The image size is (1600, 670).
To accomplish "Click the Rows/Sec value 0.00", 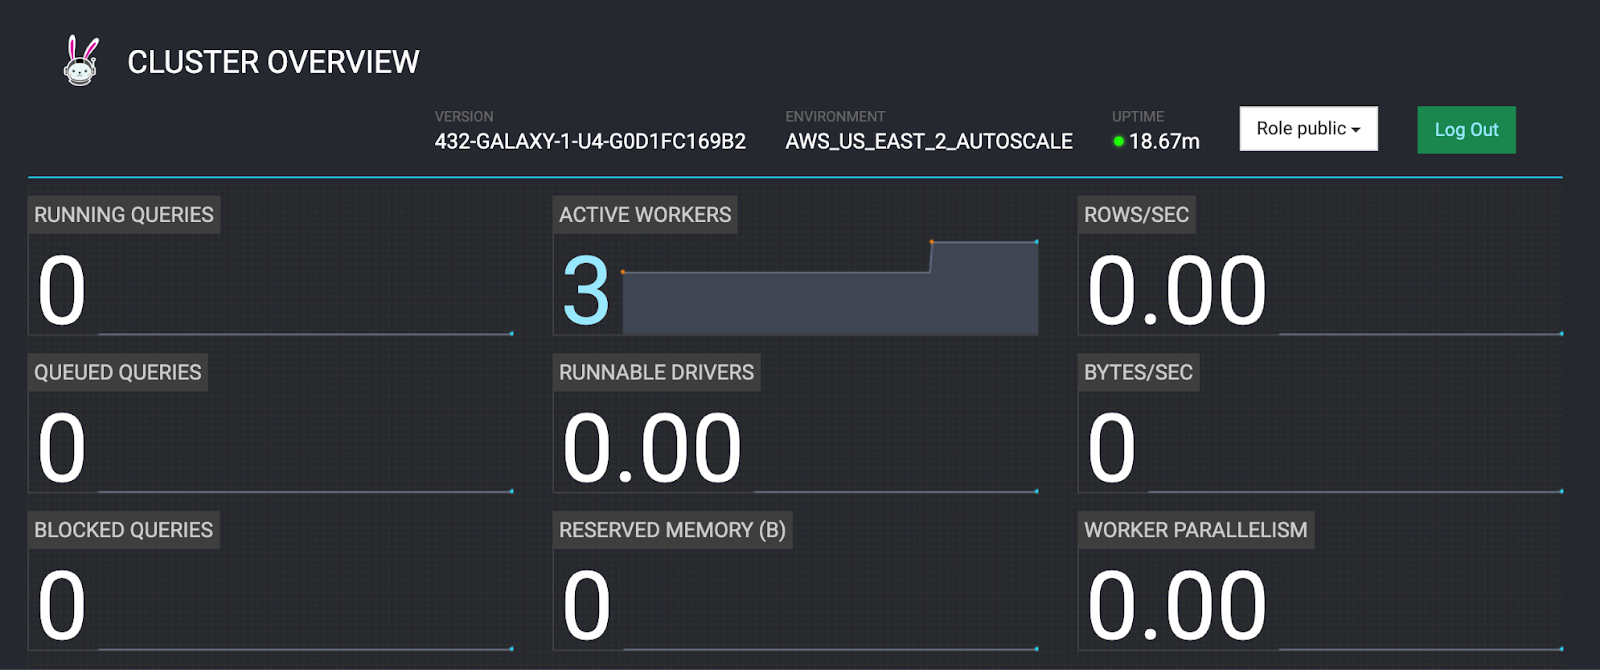I will coord(1177,291).
